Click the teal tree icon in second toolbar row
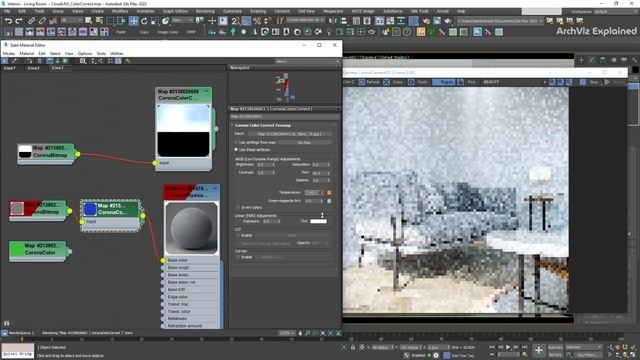The image size is (640, 360). coord(233,31)
